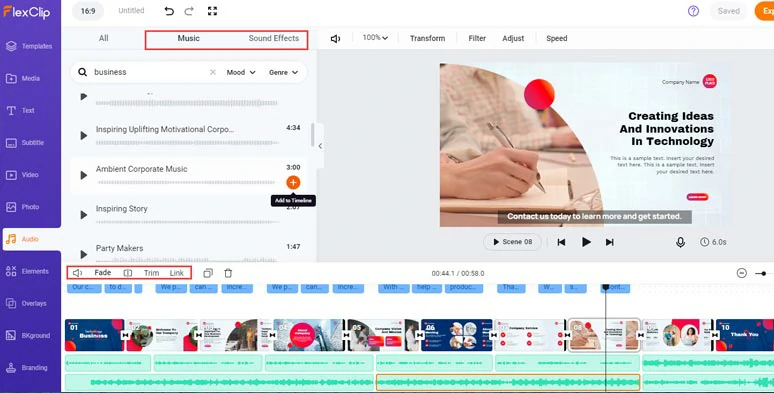Click the split clip icon

[128, 273]
